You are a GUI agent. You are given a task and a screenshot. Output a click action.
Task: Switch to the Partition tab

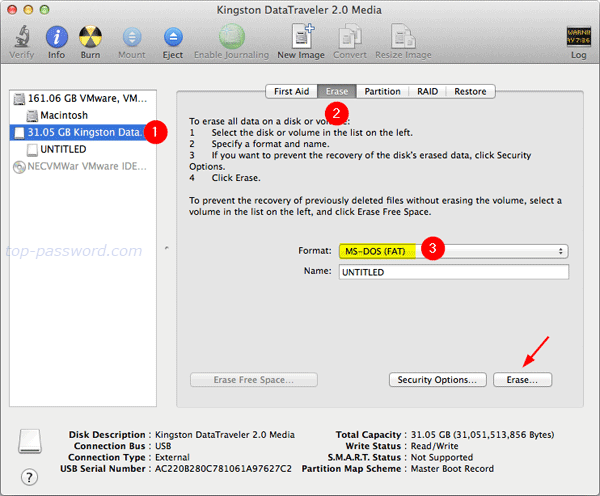click(x=382, y=91)
